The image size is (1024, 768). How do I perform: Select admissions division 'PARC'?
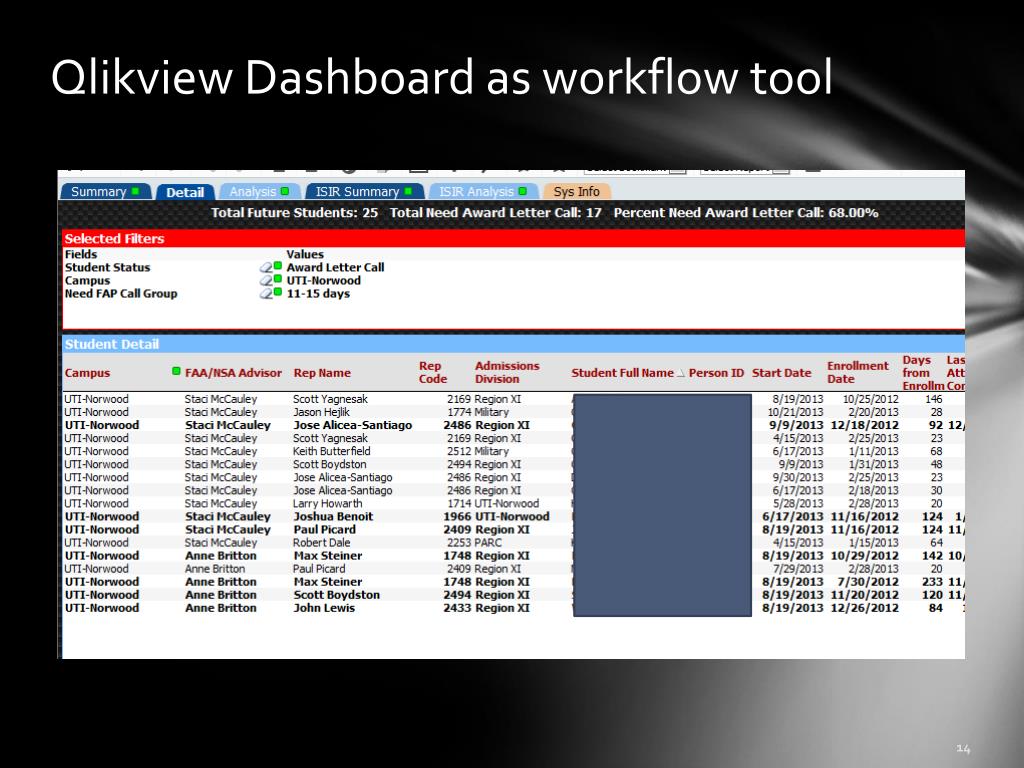(x=488, y=543)
